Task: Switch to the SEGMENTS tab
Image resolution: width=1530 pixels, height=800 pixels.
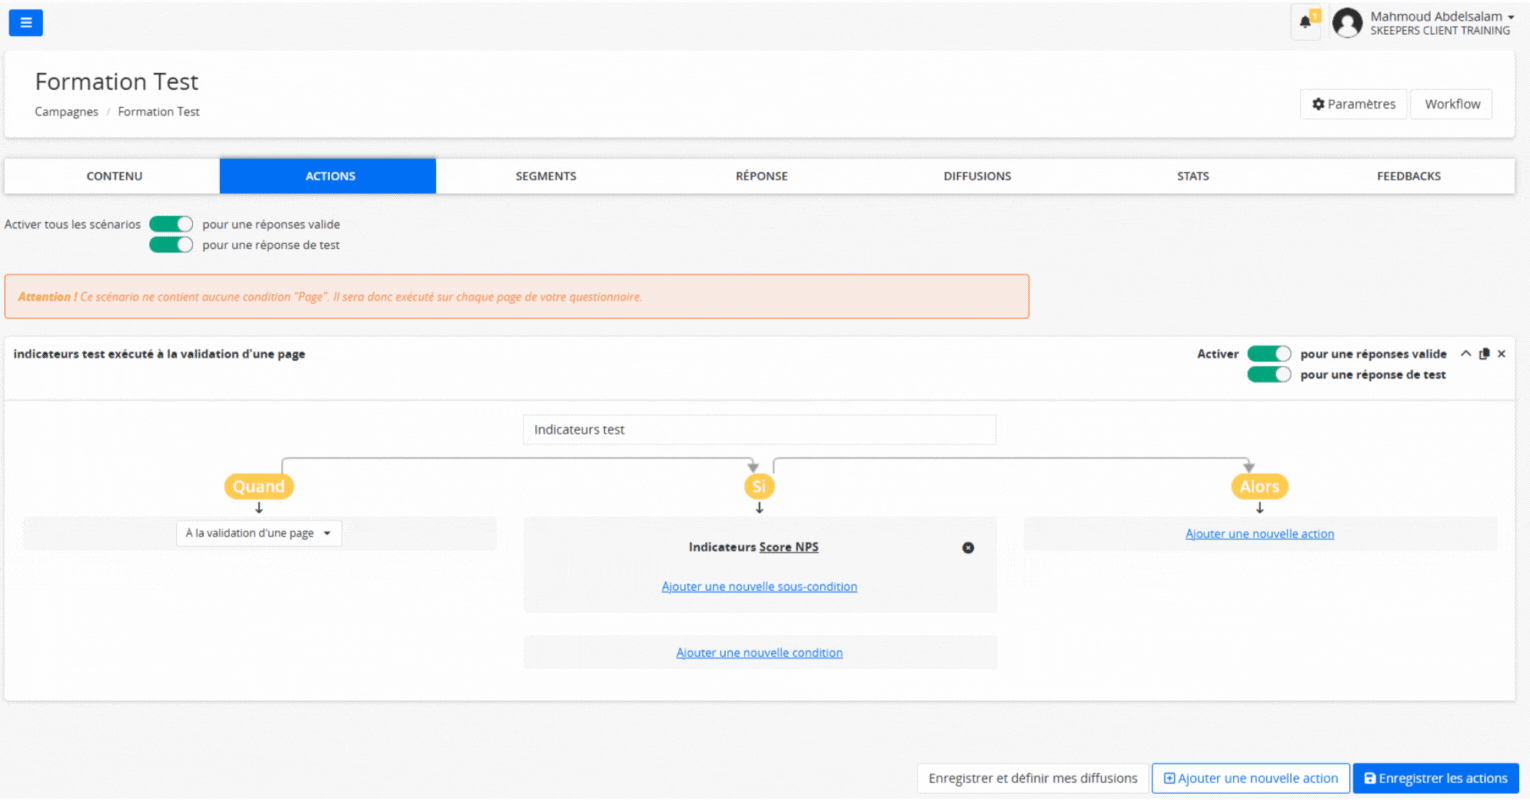Action: click(546, 176)
